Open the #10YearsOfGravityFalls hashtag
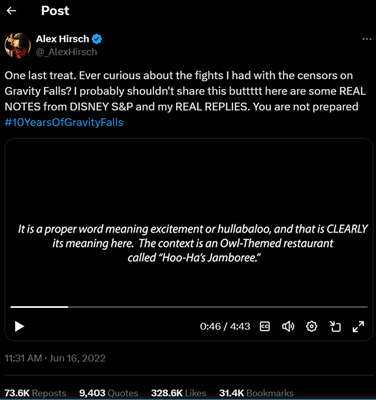This screenshot has width=376, height=400. 64,122
